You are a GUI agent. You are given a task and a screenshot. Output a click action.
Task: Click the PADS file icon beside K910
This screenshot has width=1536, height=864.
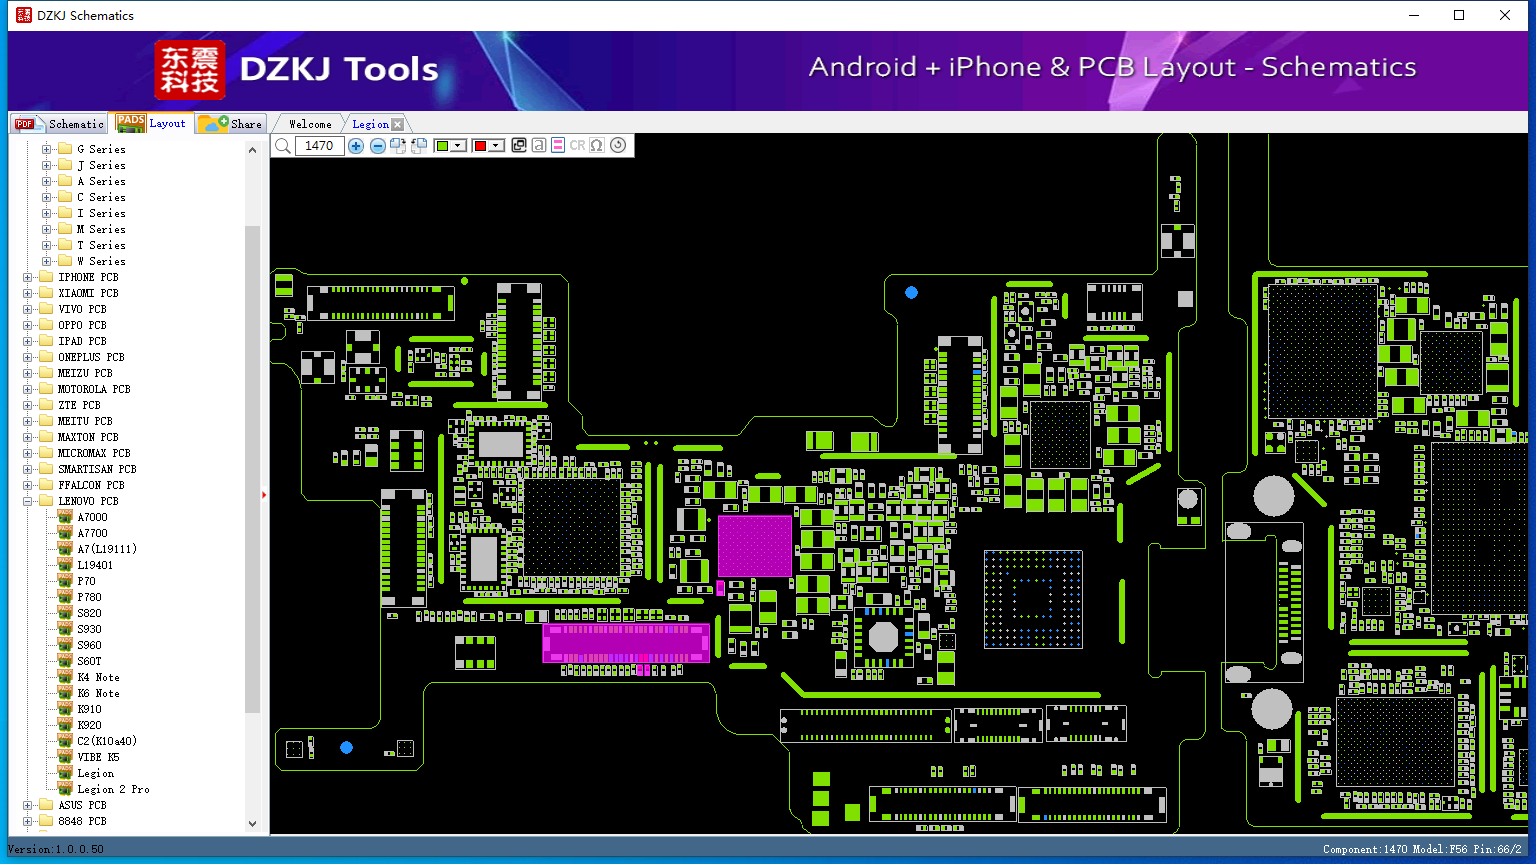(65, 709)
